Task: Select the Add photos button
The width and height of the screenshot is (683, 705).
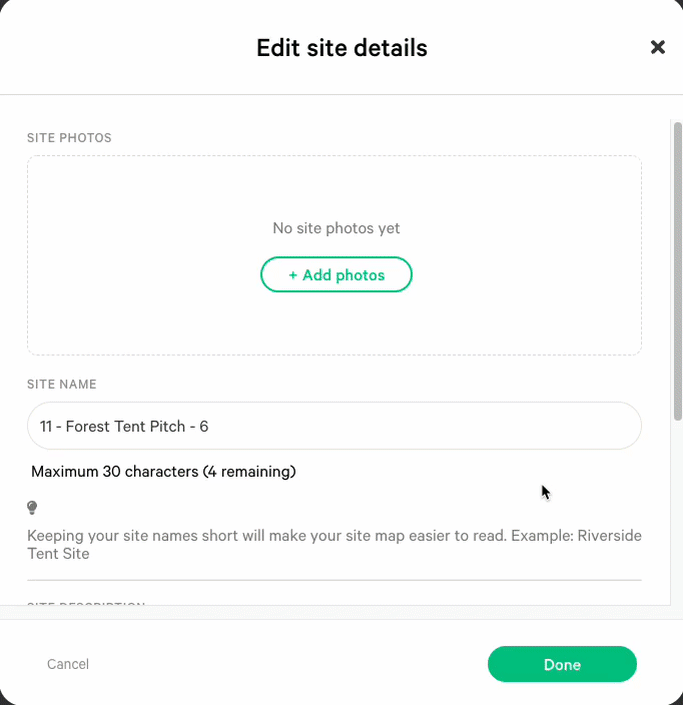Action: 336,274
